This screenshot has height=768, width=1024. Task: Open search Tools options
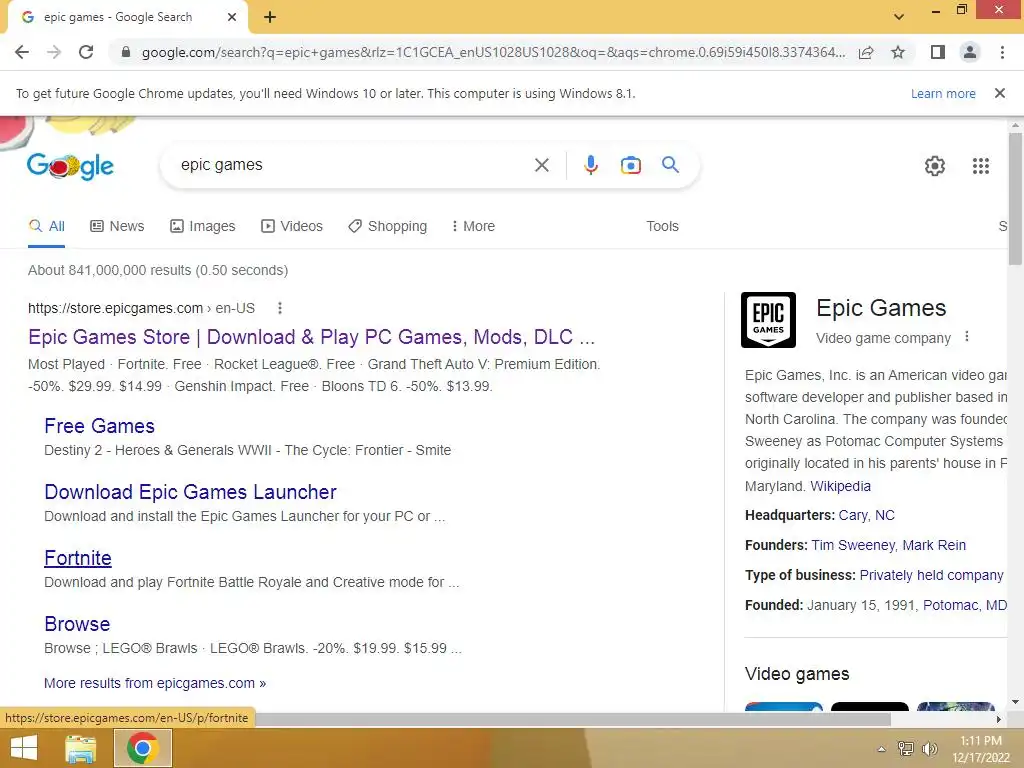click(x=662, y=226)
